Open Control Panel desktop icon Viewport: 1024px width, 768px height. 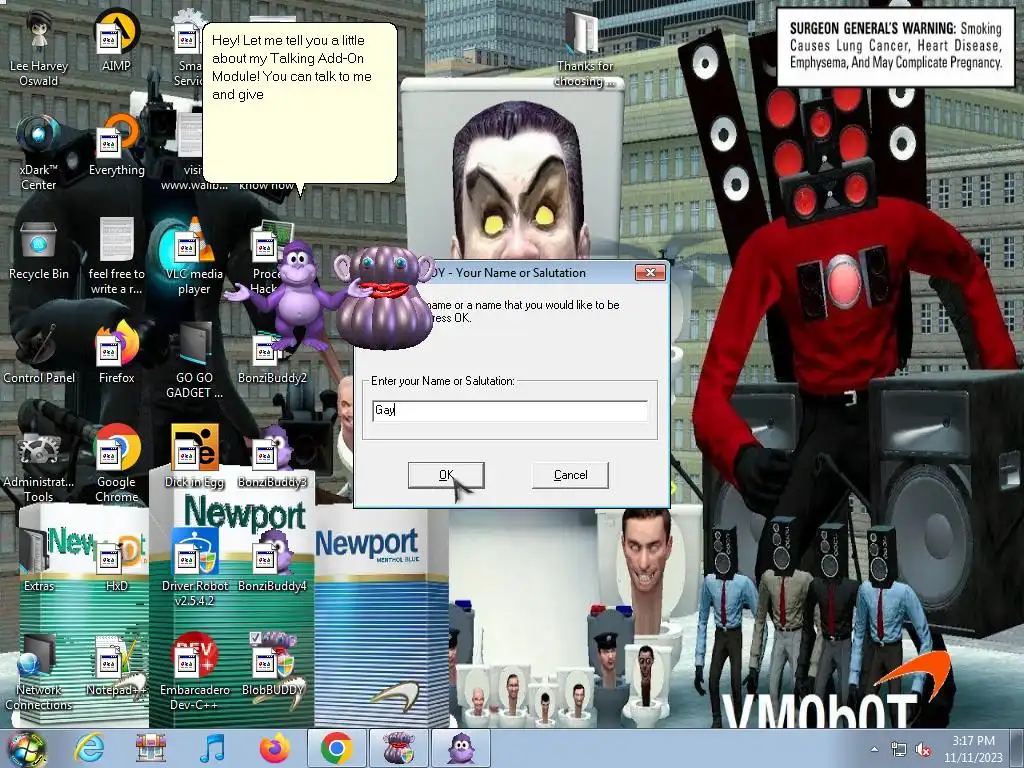coord(39,353)
